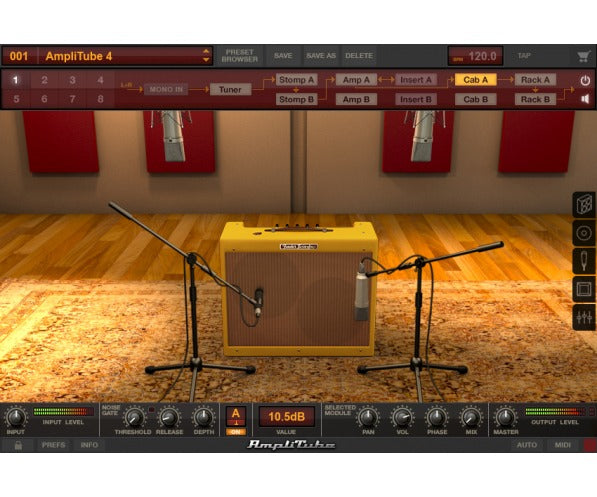597x497 pixels.
Task: Click the red indicator beside MIDI
Action: pyautogui.click(x=590, y=445)
